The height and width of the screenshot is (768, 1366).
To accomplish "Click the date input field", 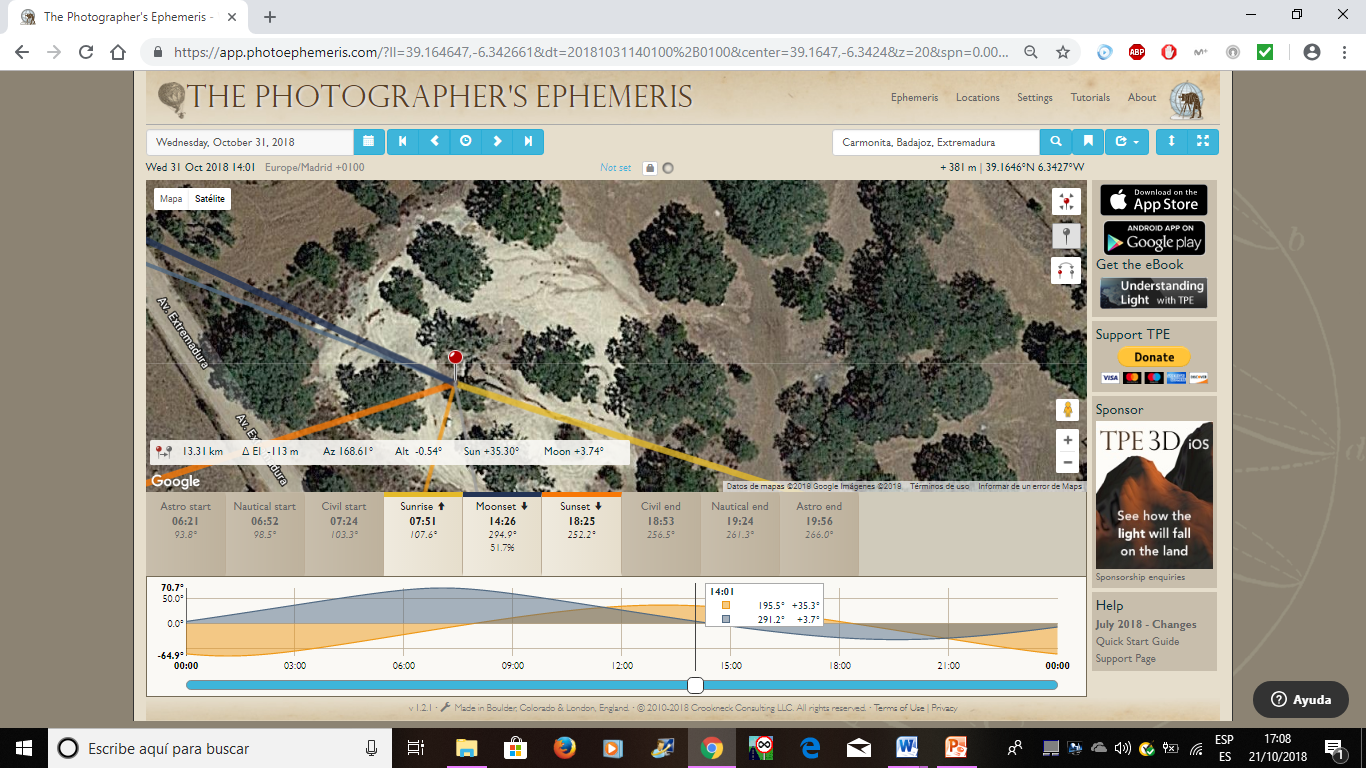I will click(250, 142).
